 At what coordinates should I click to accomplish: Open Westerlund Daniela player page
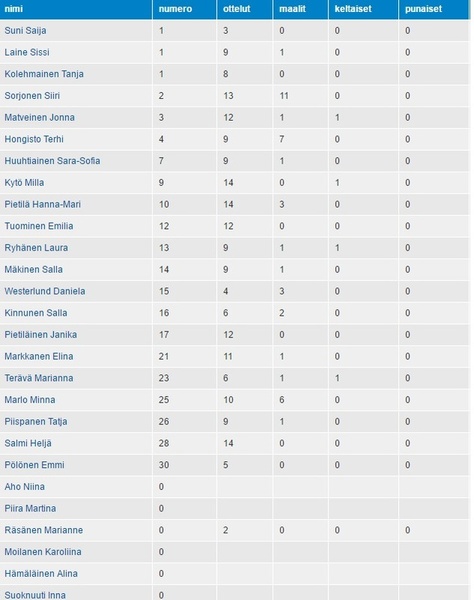(45, 291)
